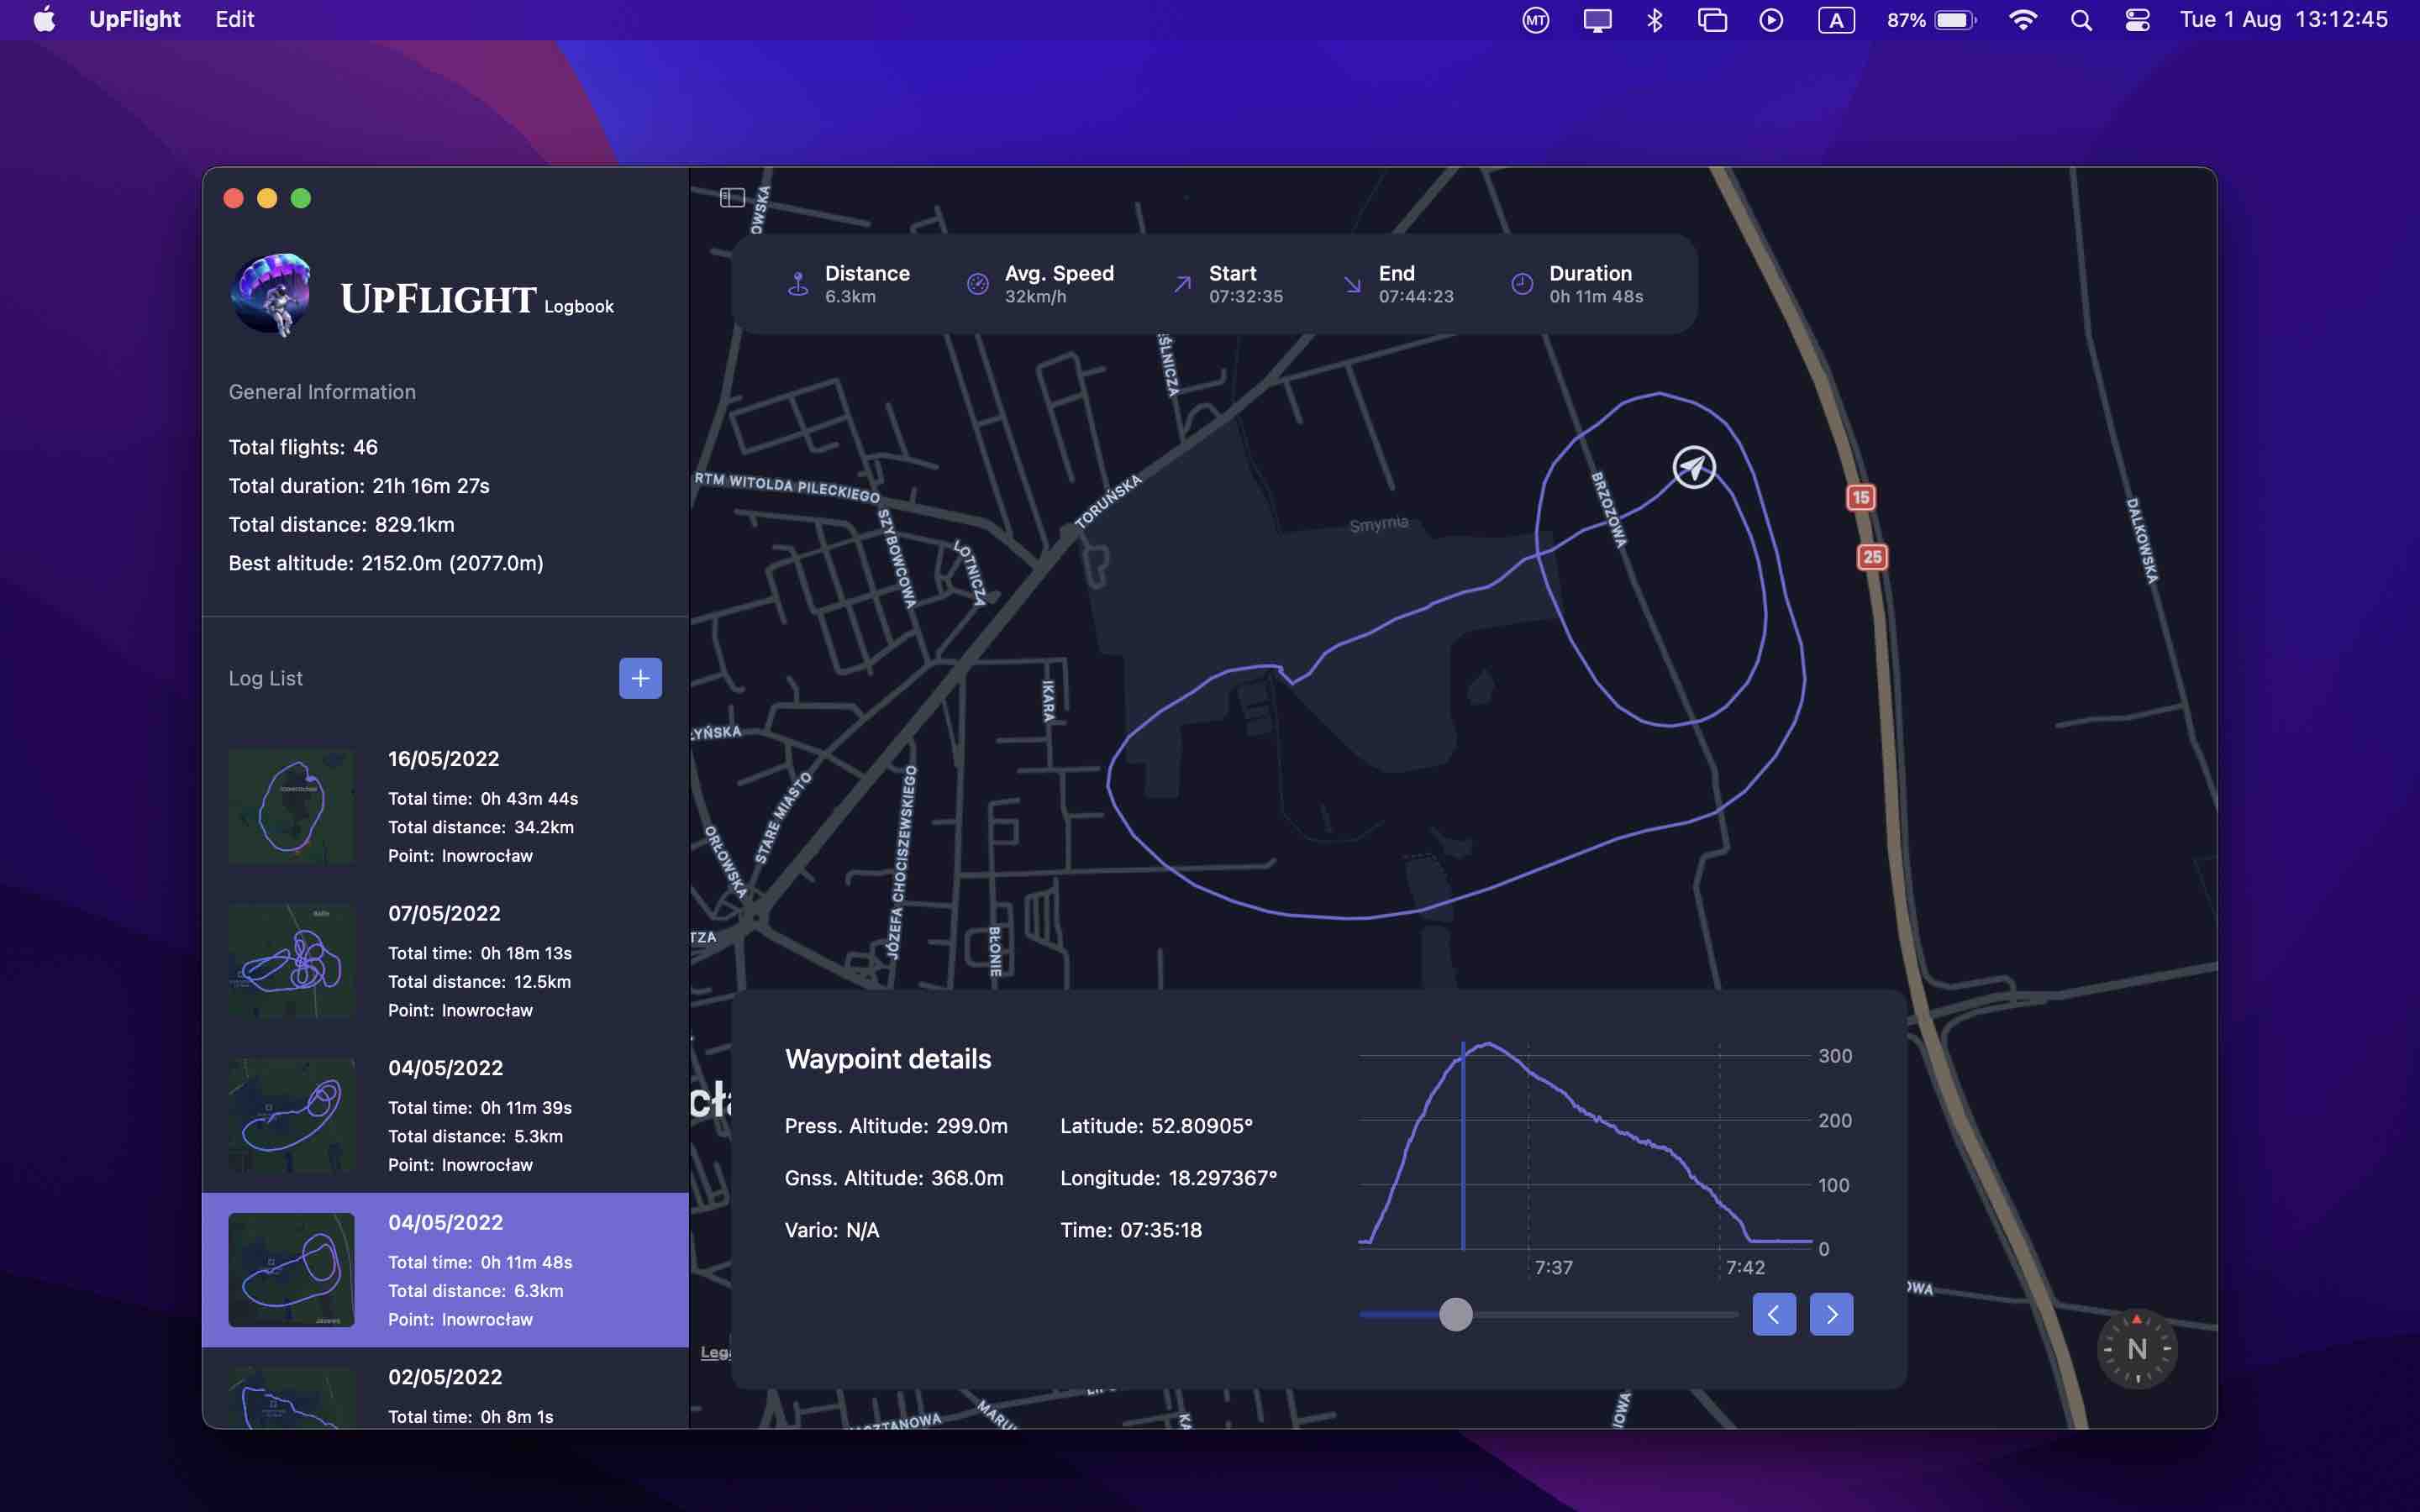Click the MT circle menu bar icon

[x=1536, y=20]
